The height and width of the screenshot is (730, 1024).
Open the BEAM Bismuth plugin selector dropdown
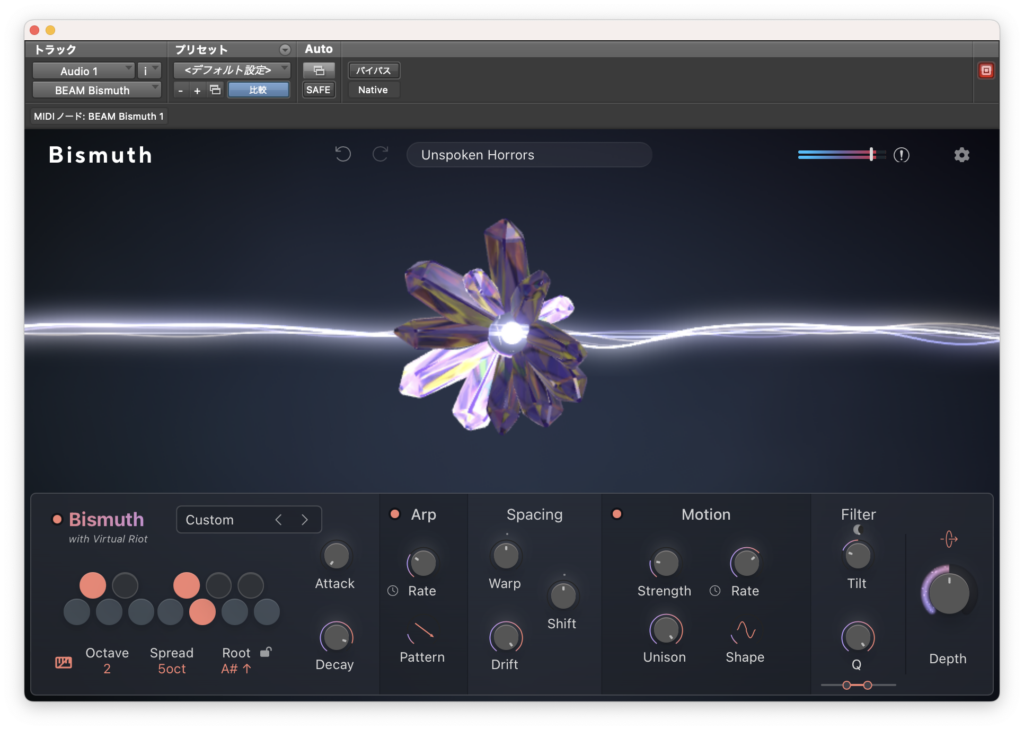[97, 90]
